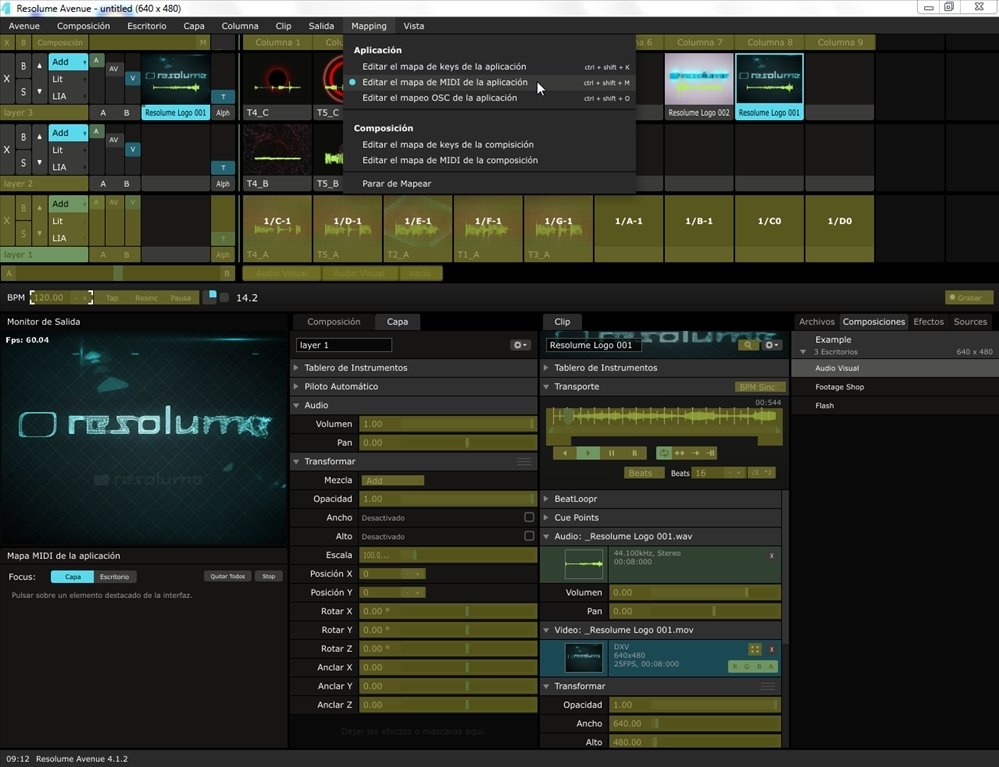999x767 pixels.
Task: Enable ping-pong (bounce) playback mode icon
Action: point(680,453)
